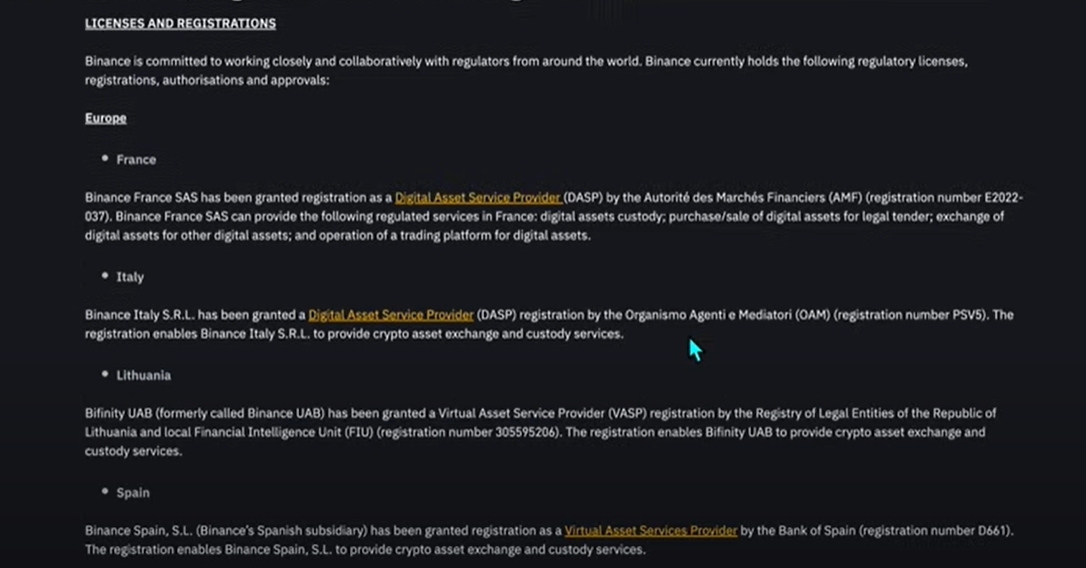The width and height of the screenshot is (1086, 568).
Task: Click the bullet dot beside Spain
Action: [x=105, y=491]
